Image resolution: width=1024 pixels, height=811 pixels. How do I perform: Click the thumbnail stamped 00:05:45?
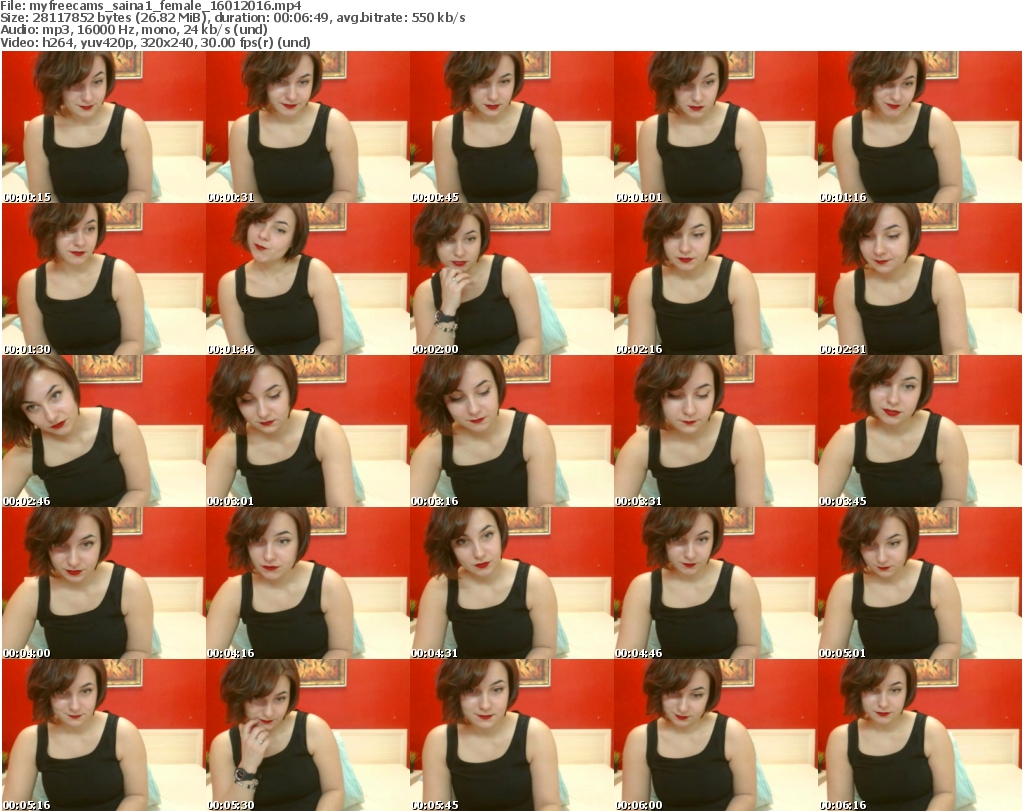(511, 735)
